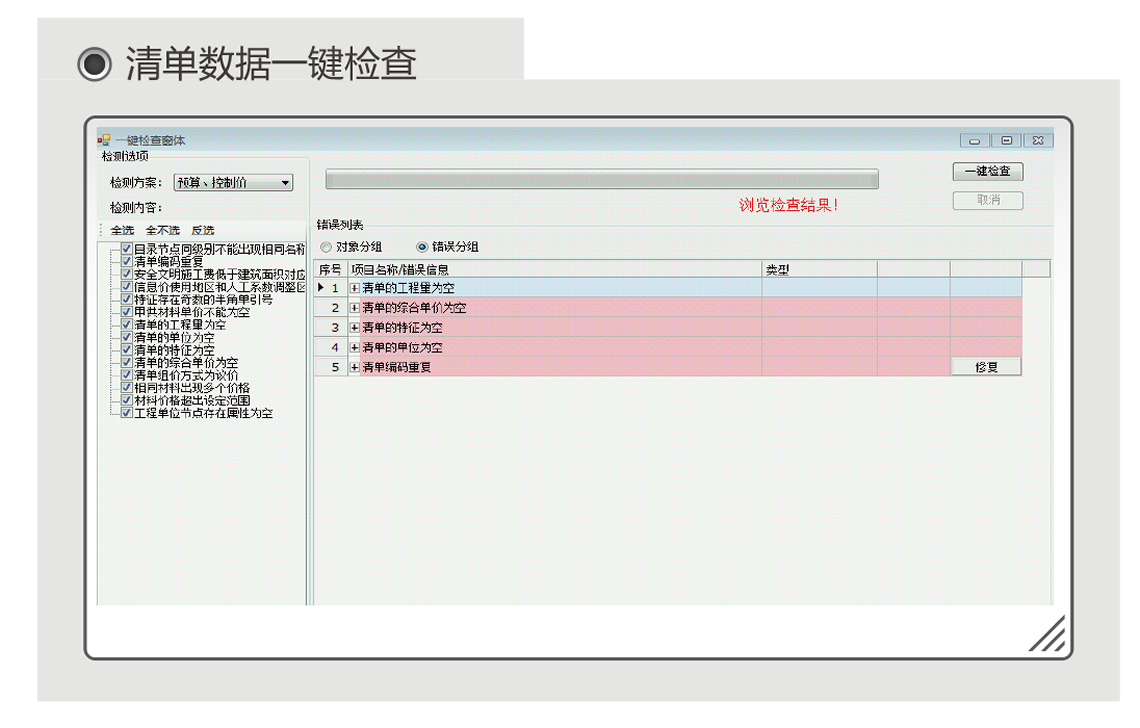Click the 一键检查窗体 window title icon
This screenshot has height=728, width=1140.
[104, 140]
